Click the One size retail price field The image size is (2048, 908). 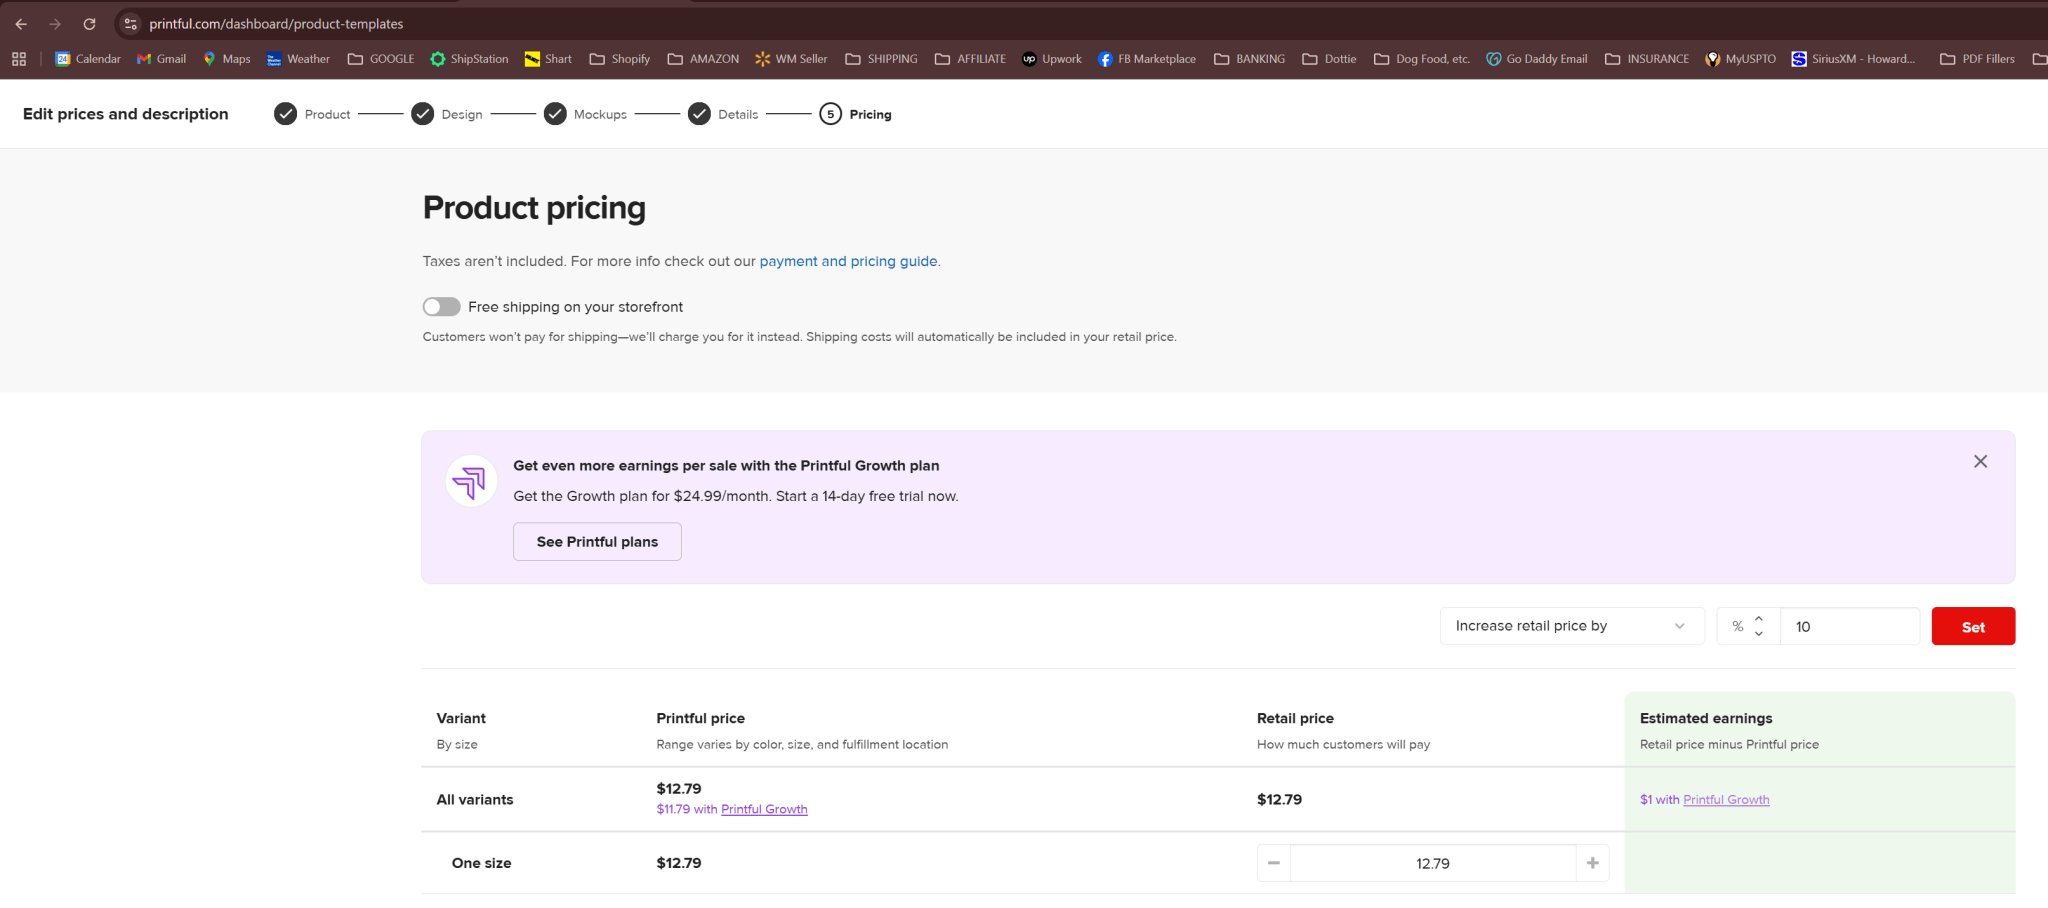[1432, 863]
